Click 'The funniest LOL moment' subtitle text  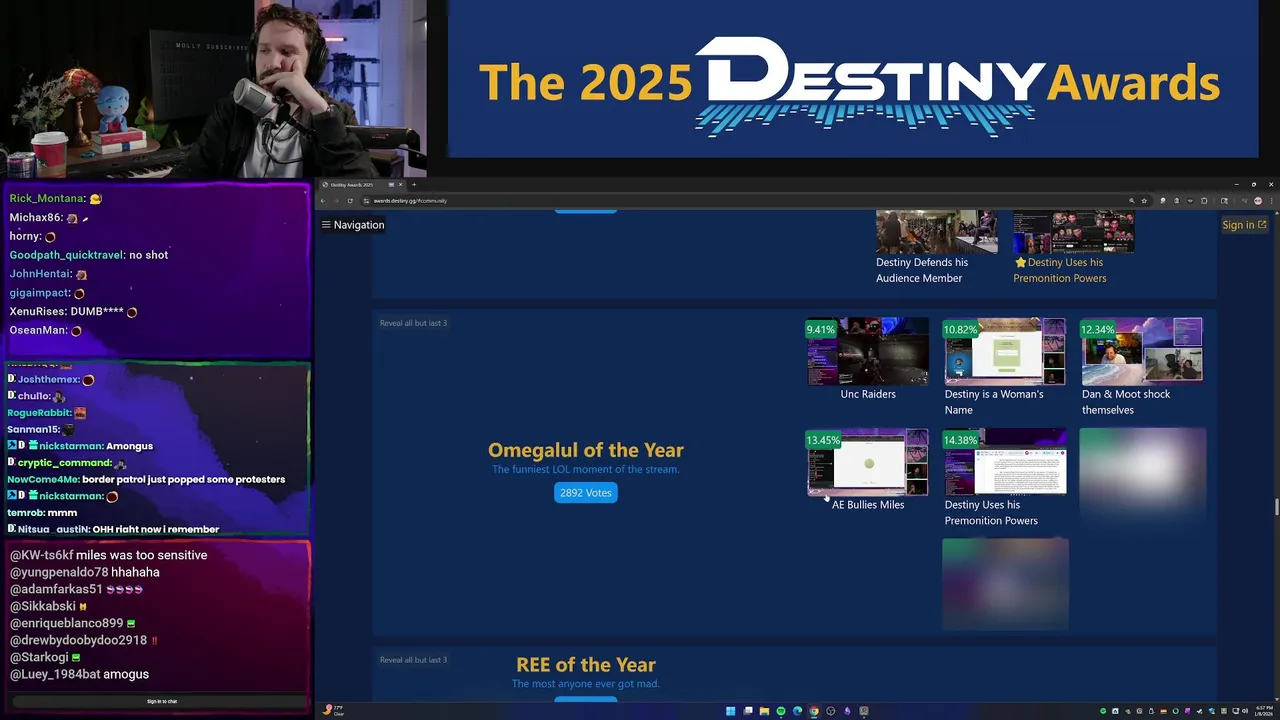[586, 469]
